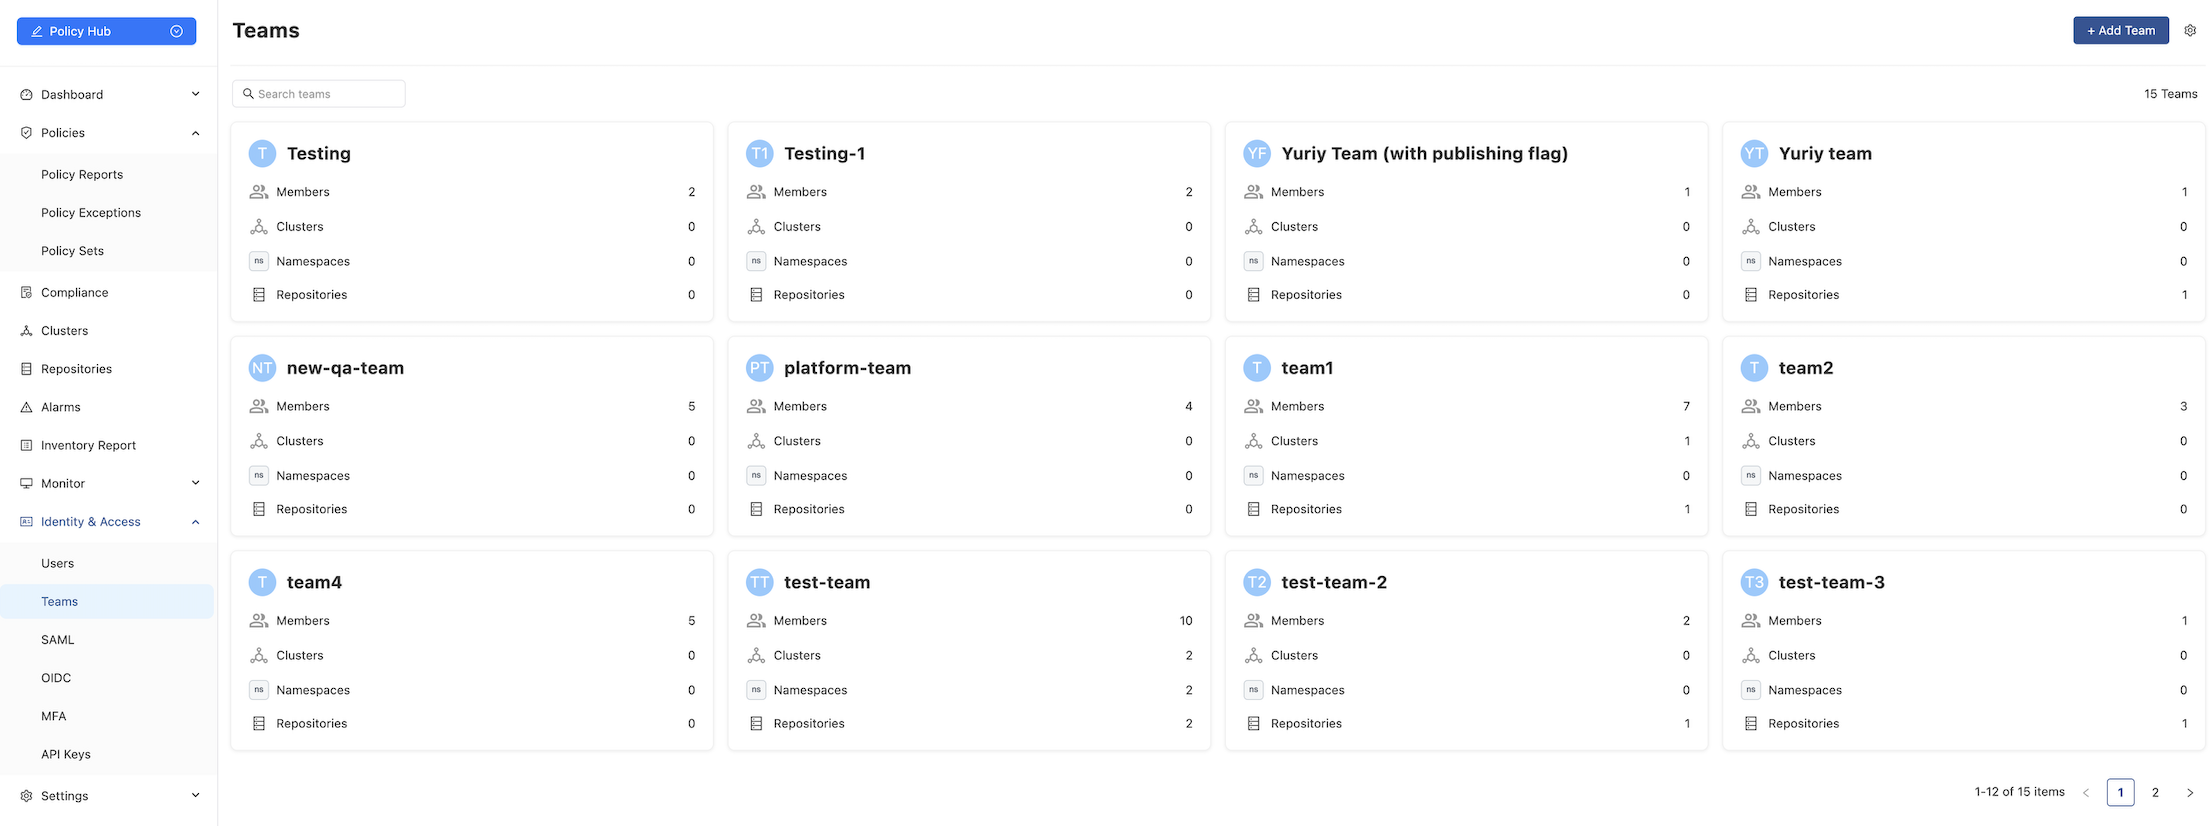Click the T1 avatar of Testing-1

(760, 153)
